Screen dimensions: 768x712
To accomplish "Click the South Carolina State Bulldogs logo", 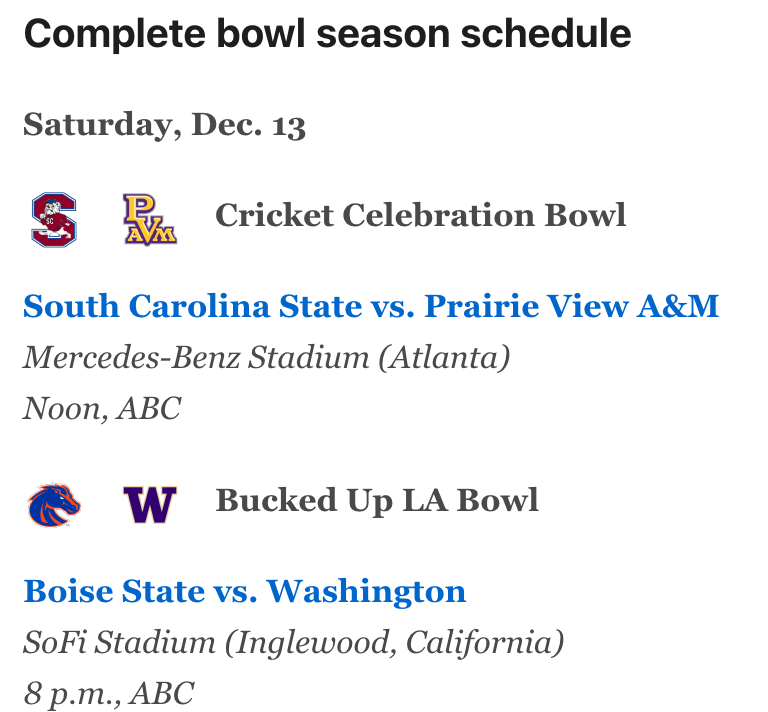I will (54, 220).
